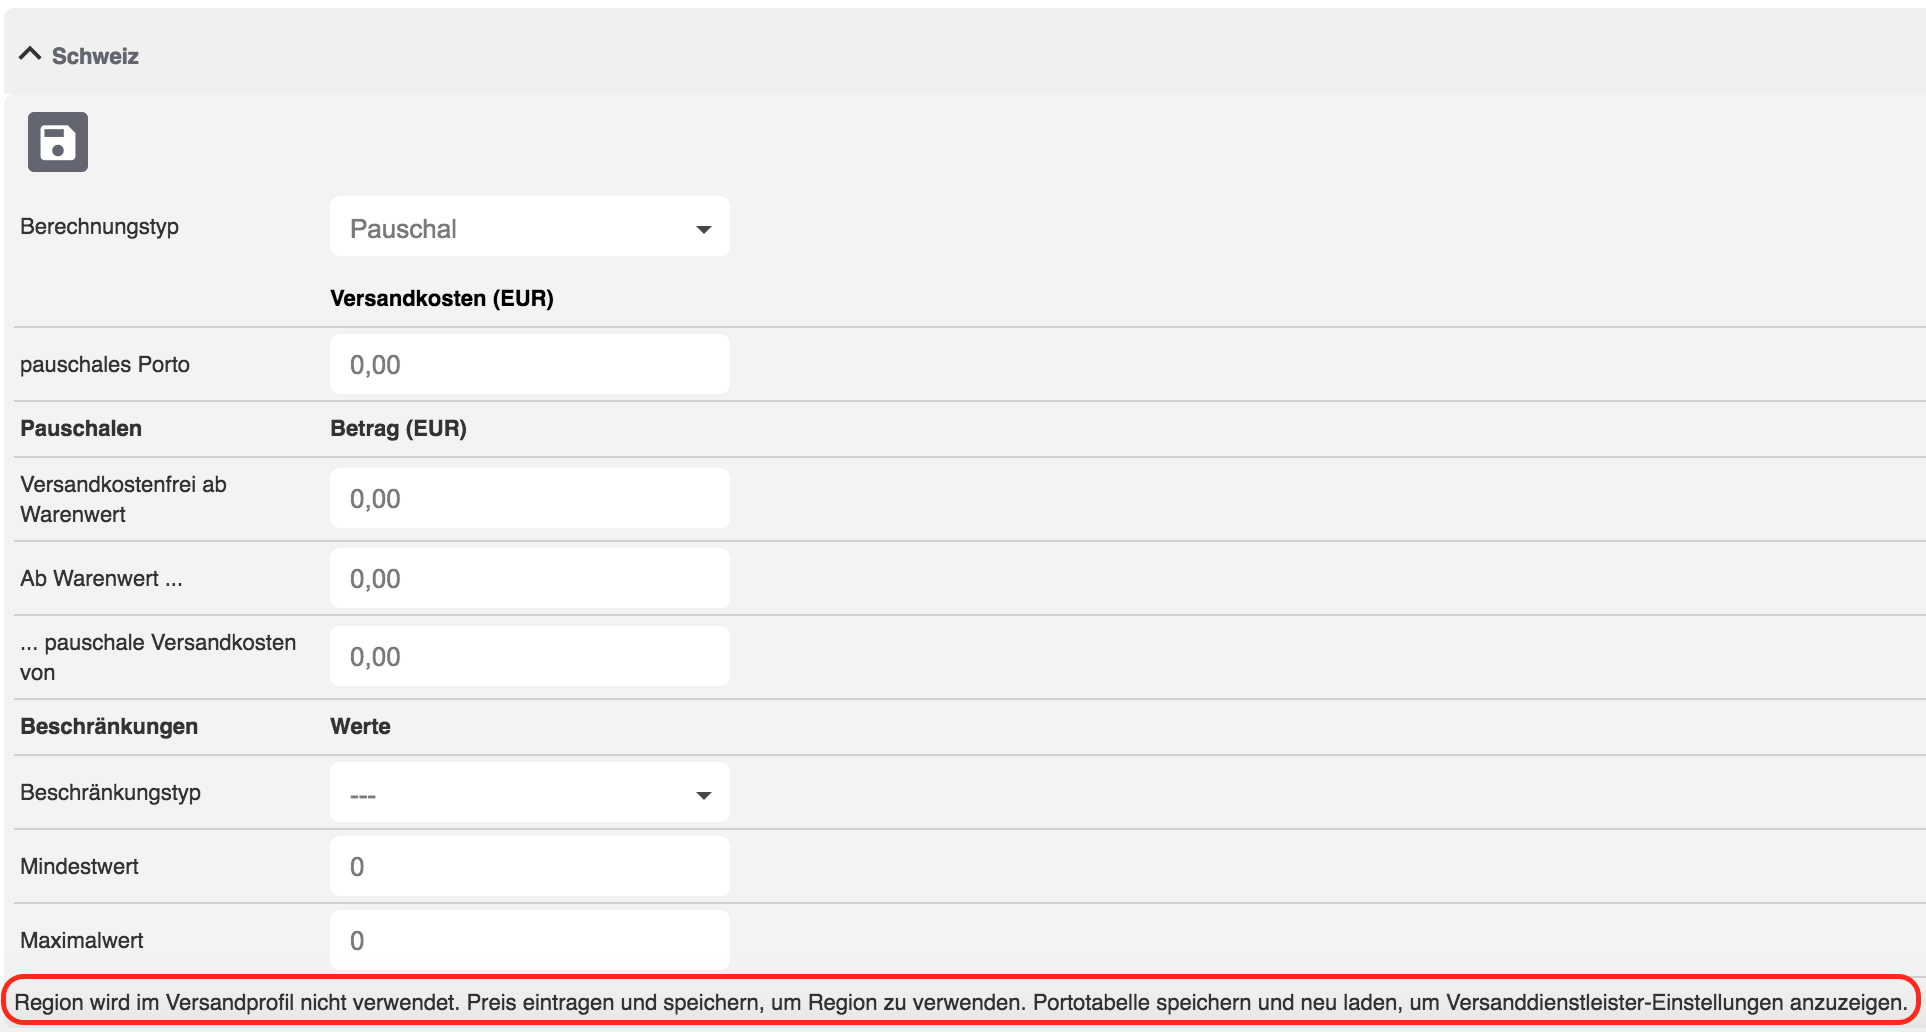Click the Schweiz region header title

[x=95, y=56]
